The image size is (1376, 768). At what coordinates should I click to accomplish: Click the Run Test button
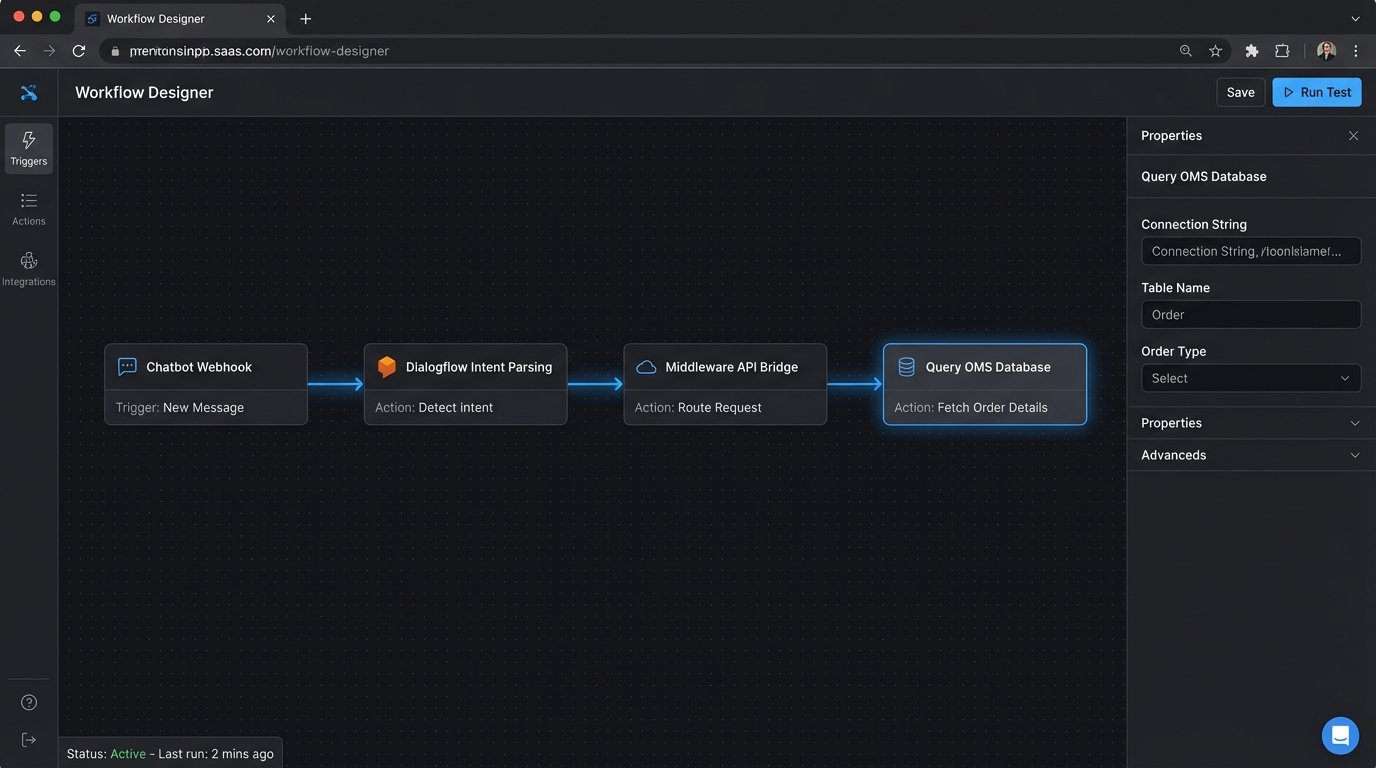pyautogui.click(x=1316, y=92)
